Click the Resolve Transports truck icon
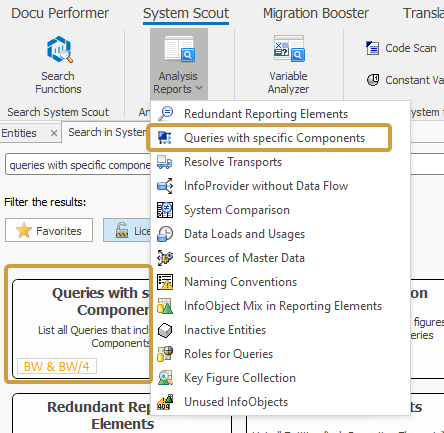The width and height of the screenshot is (444, 433). (x=165, y=162)
